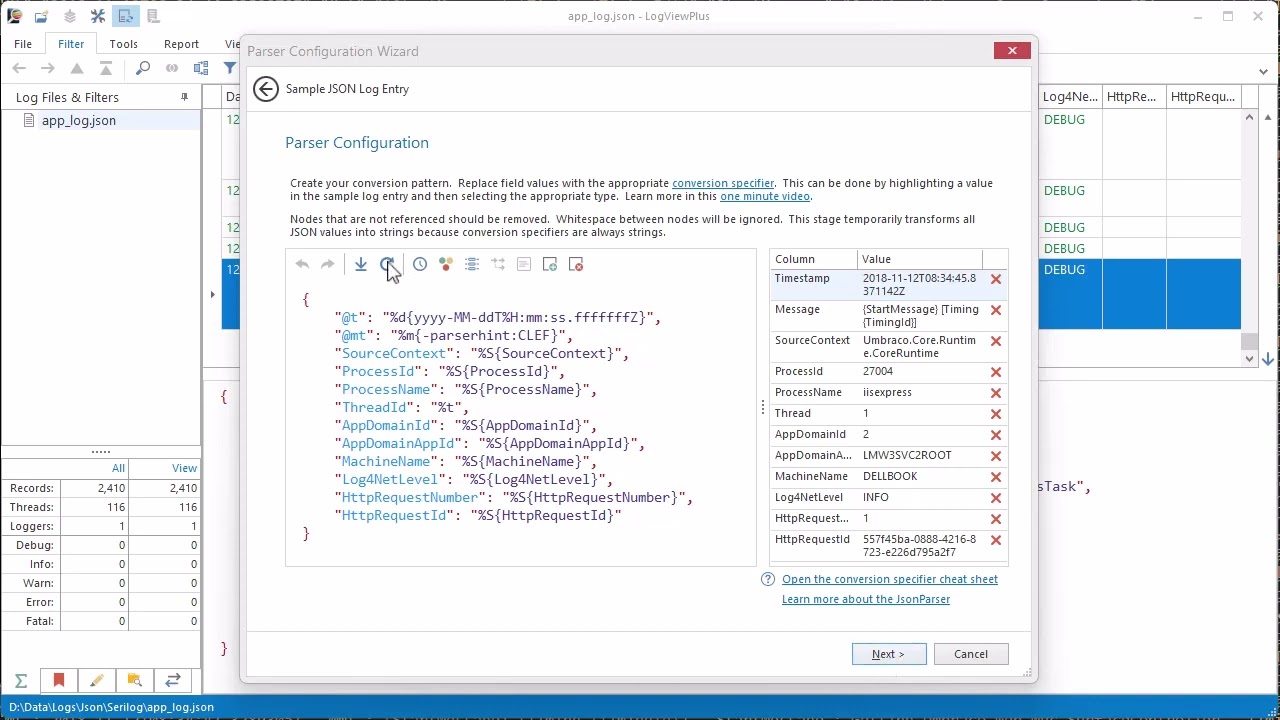
Task: Open the one minute video link
Action: click(765, 196)
